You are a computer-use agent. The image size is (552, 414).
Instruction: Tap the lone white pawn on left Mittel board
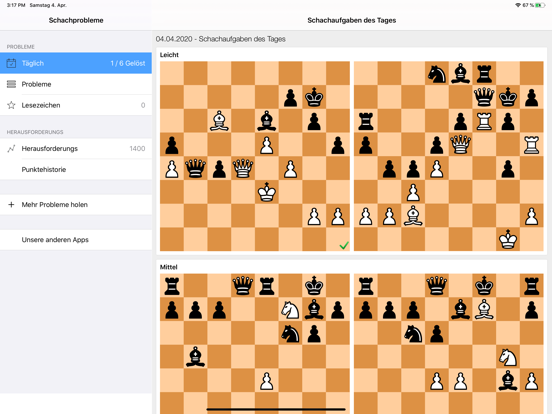(x=266, y=381)
